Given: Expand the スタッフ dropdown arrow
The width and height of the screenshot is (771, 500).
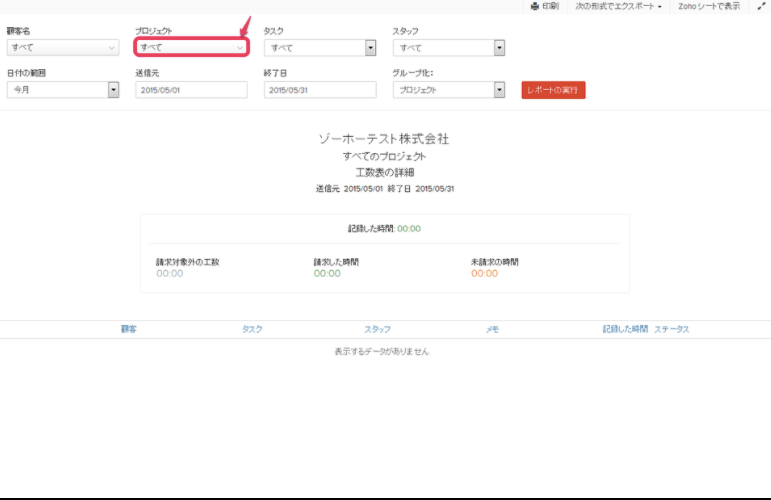Looking at the screenshot, I should (x=498, y=47).
